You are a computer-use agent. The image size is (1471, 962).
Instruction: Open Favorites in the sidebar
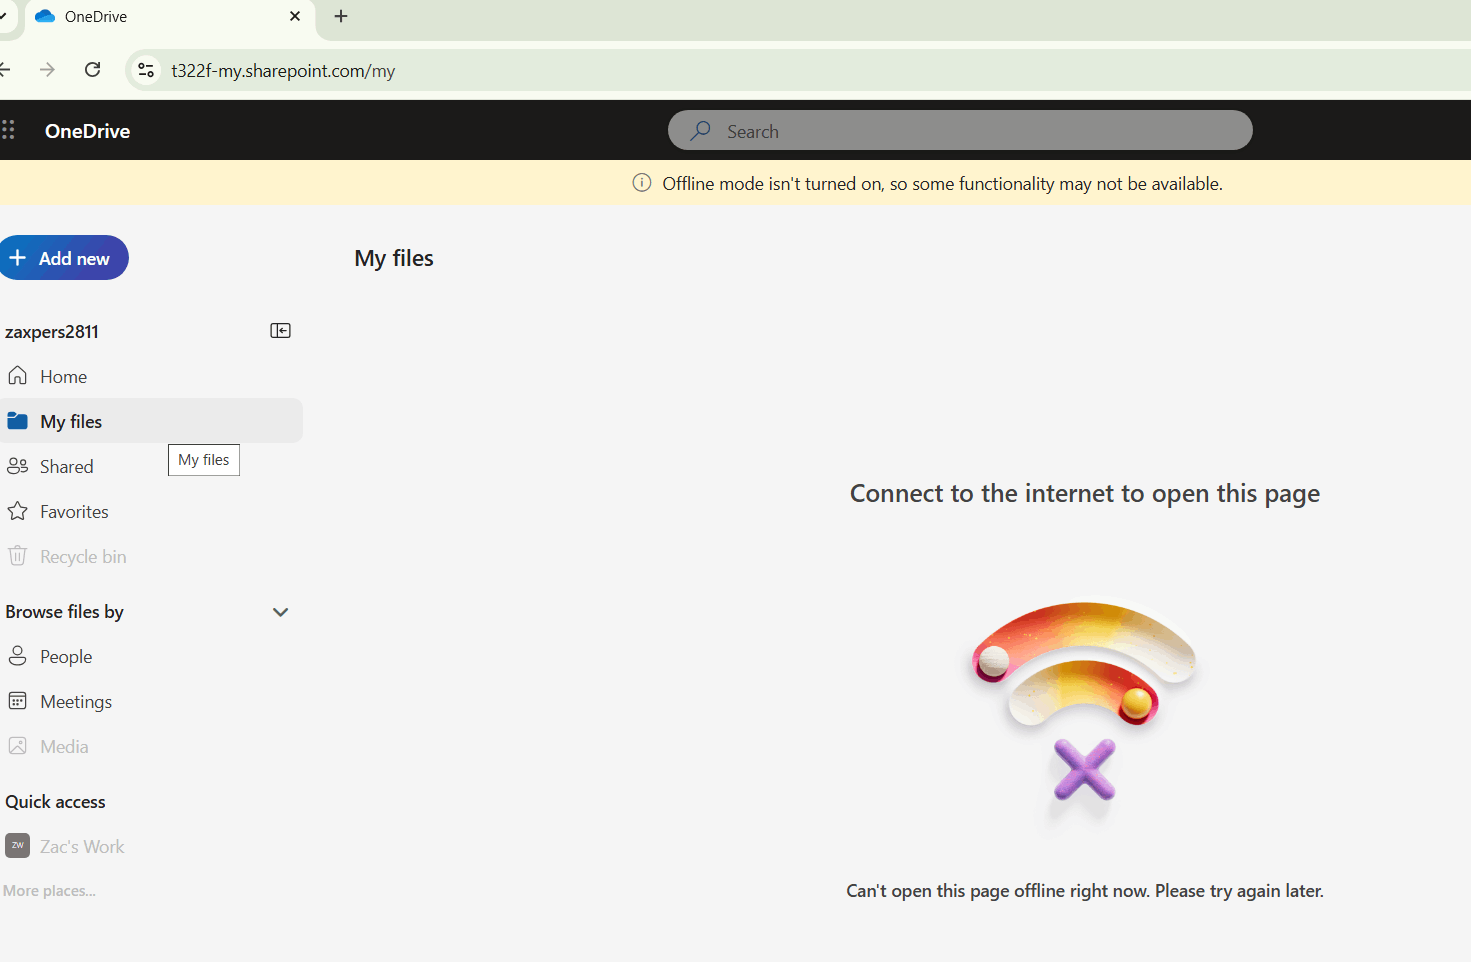point(73,511)
